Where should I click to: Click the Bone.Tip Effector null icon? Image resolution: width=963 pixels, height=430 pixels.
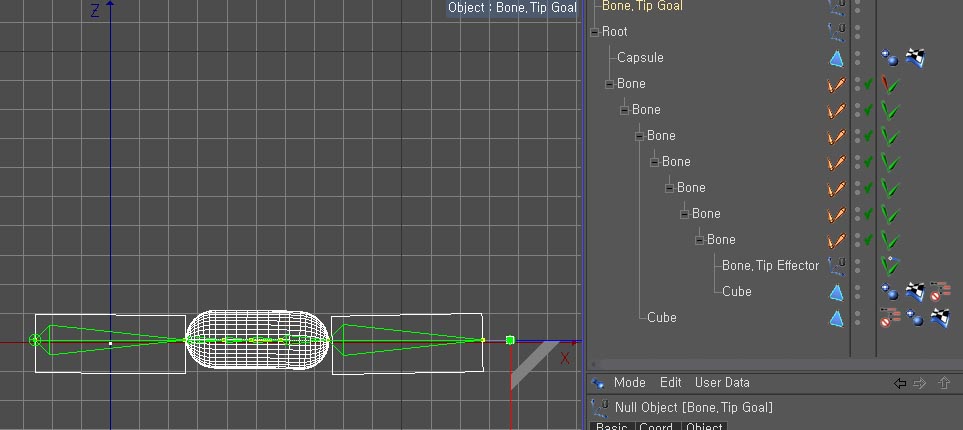836,265
